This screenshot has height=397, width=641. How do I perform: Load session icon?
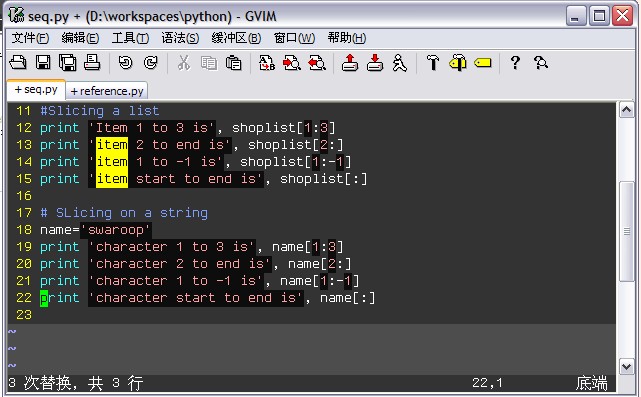tap(350, 63)
